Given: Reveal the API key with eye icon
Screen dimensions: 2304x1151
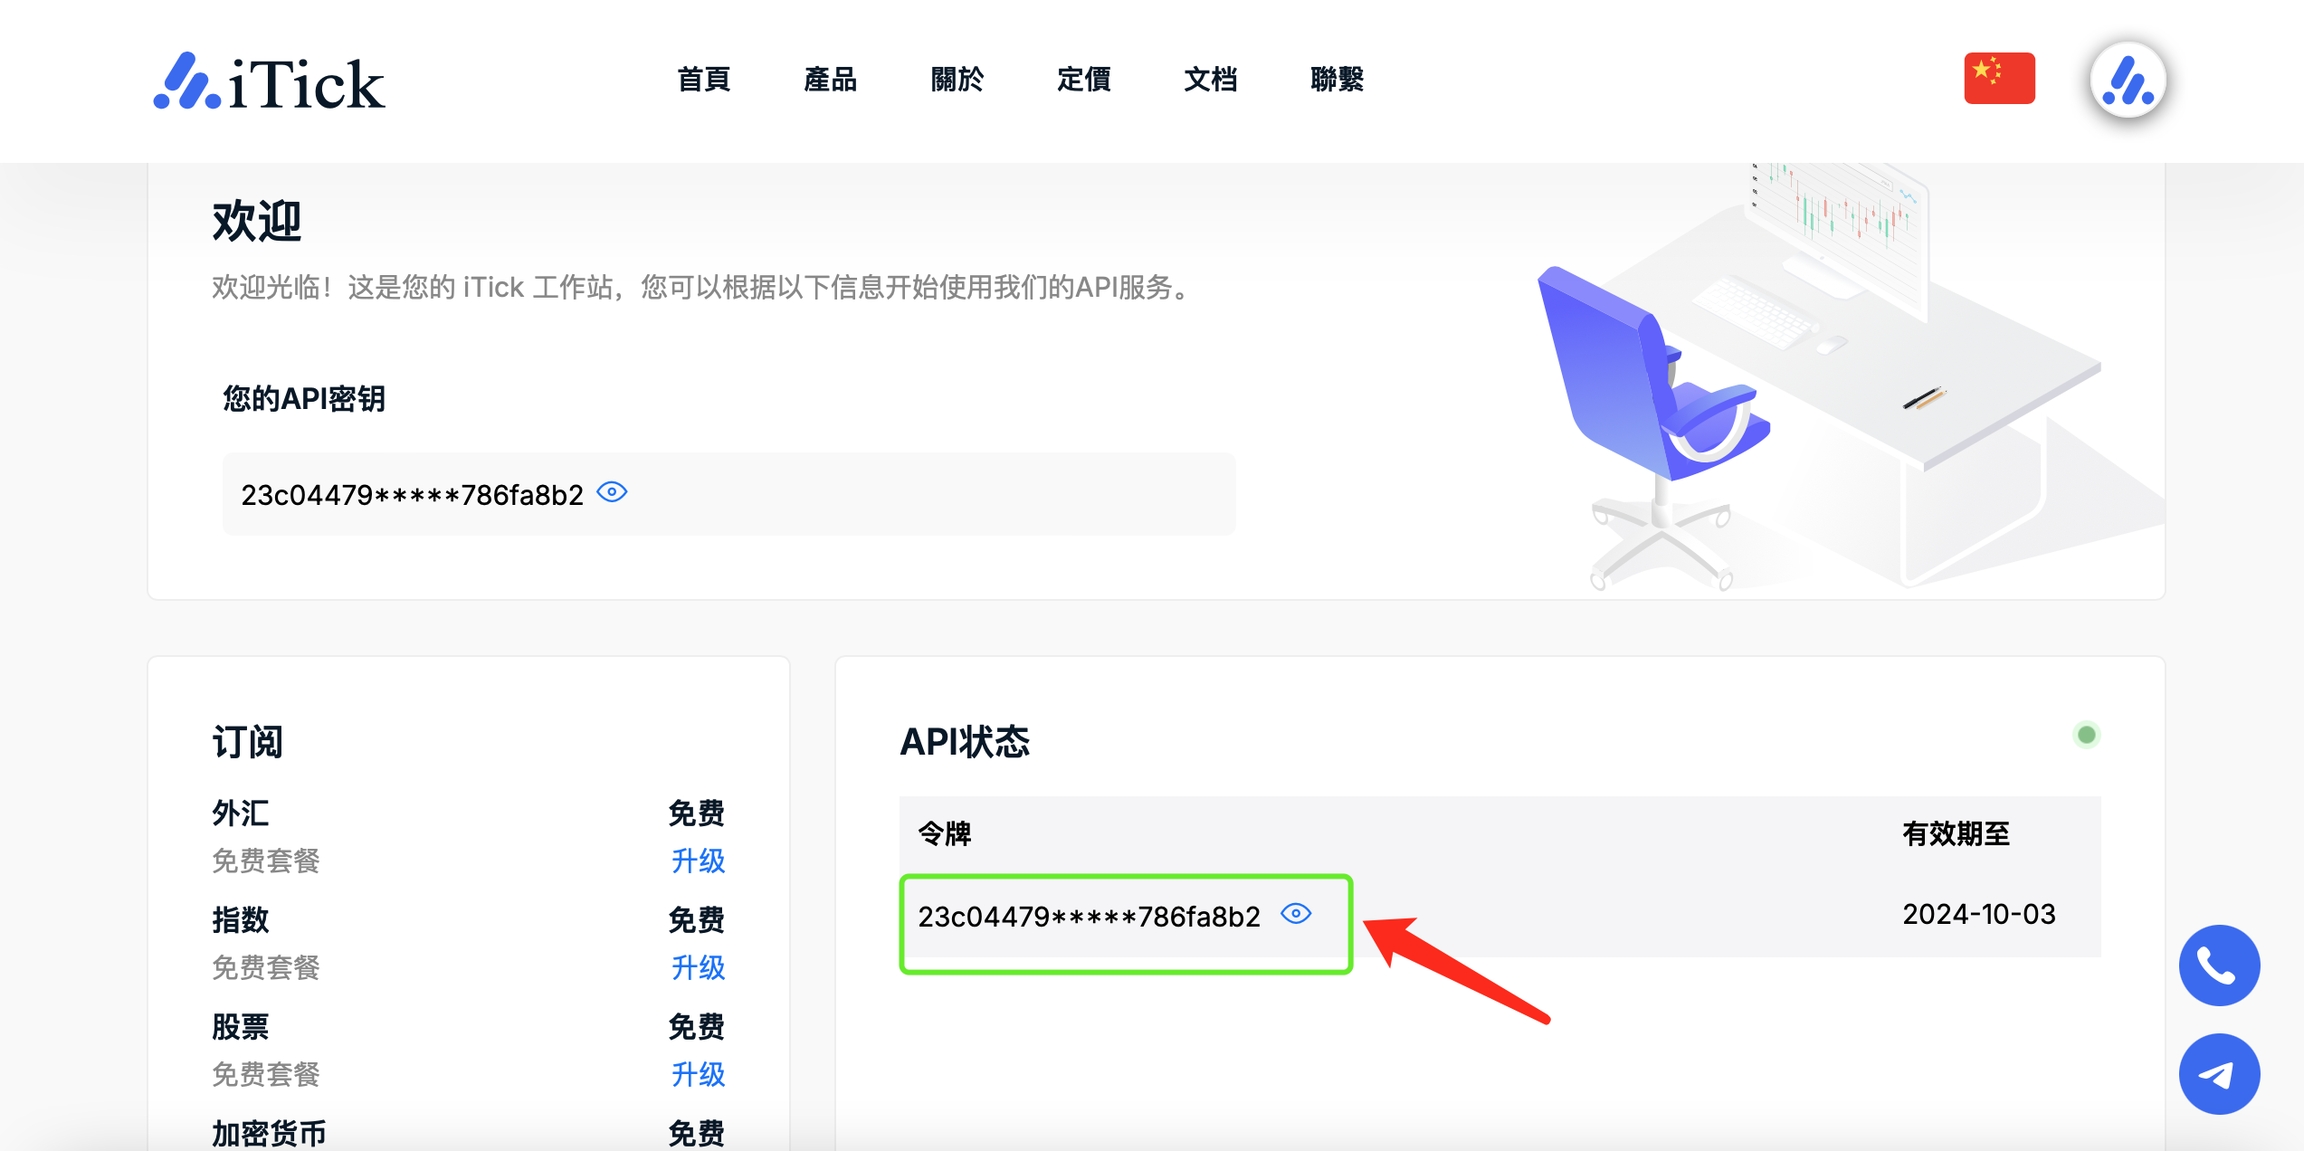Looking at the screenshot, I should point(612,492).
